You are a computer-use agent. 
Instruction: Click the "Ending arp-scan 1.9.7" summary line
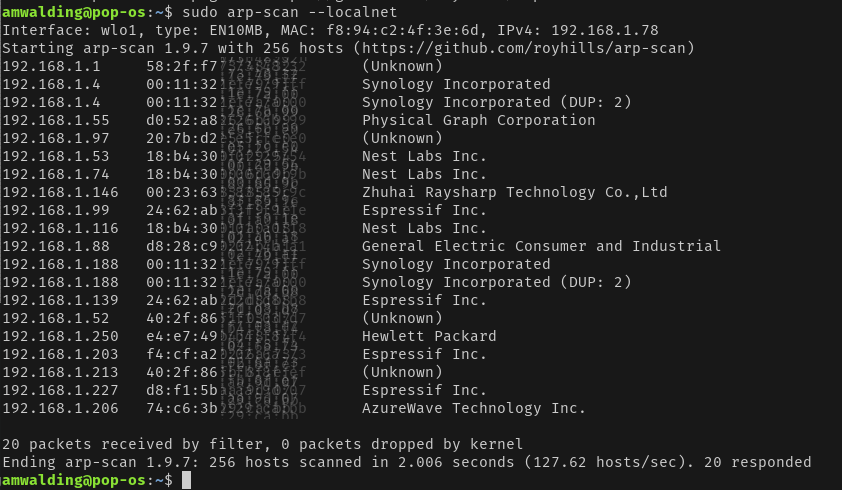tap(405, 462)
